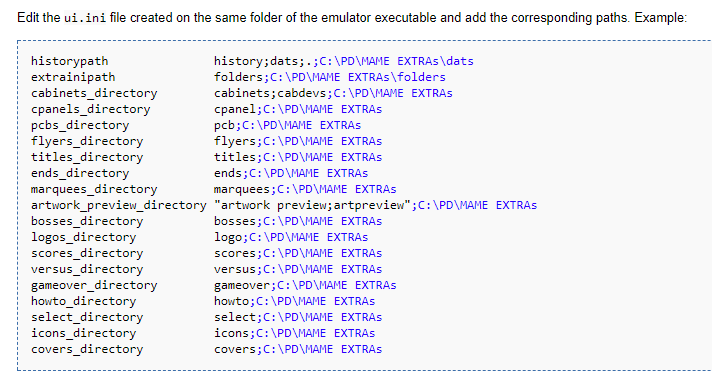
Task: Click the logos_directory path value
Action: click(x=291, y=237)
